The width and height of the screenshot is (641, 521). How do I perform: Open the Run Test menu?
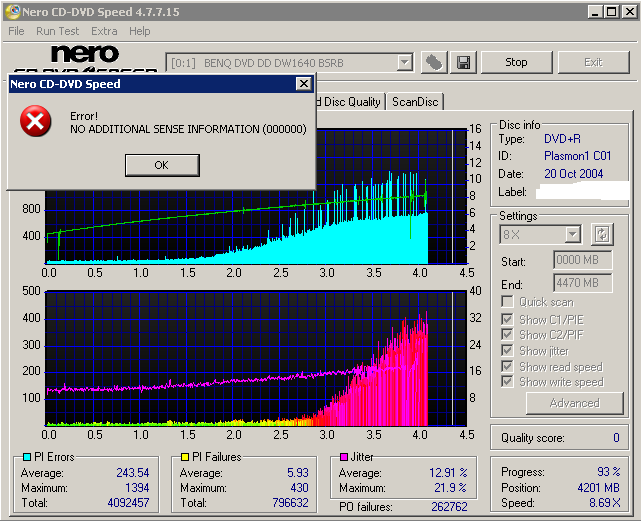[x=57, y=31]
